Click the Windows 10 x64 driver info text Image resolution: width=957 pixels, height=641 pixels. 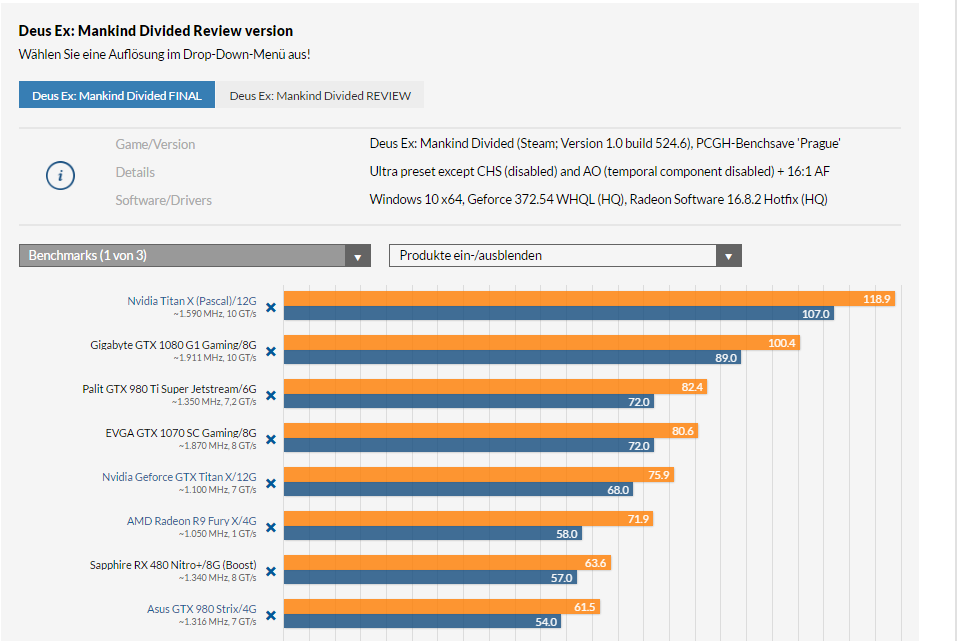click(x=598, y=200)
